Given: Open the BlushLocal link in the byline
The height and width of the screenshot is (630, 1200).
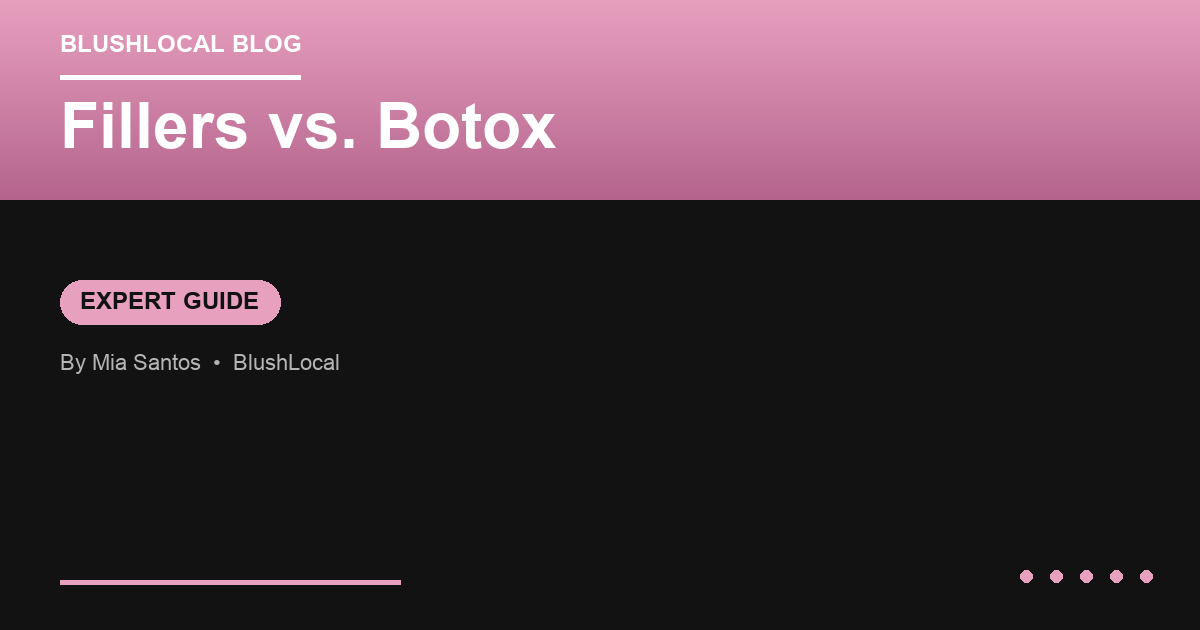Looking at the screenshot, I should pos(286,363).
